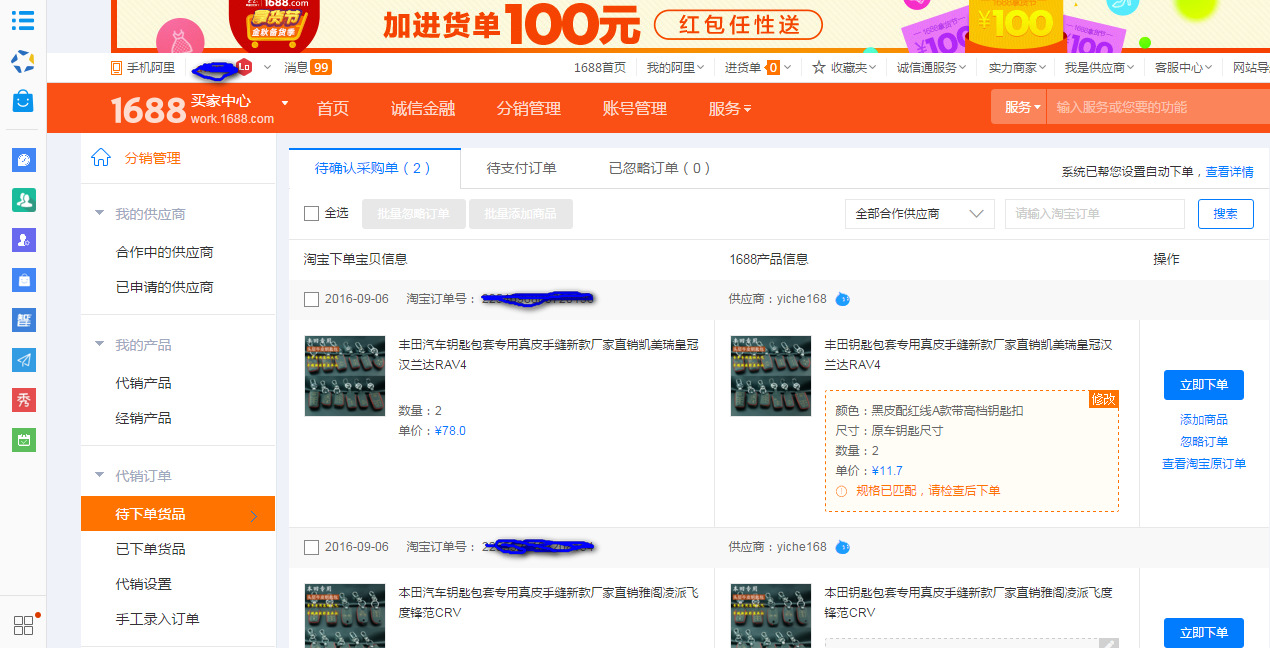This screenshot has height=648, width=1270.
Task: Select the clock icon in the left sidebar
Action: 23,160
